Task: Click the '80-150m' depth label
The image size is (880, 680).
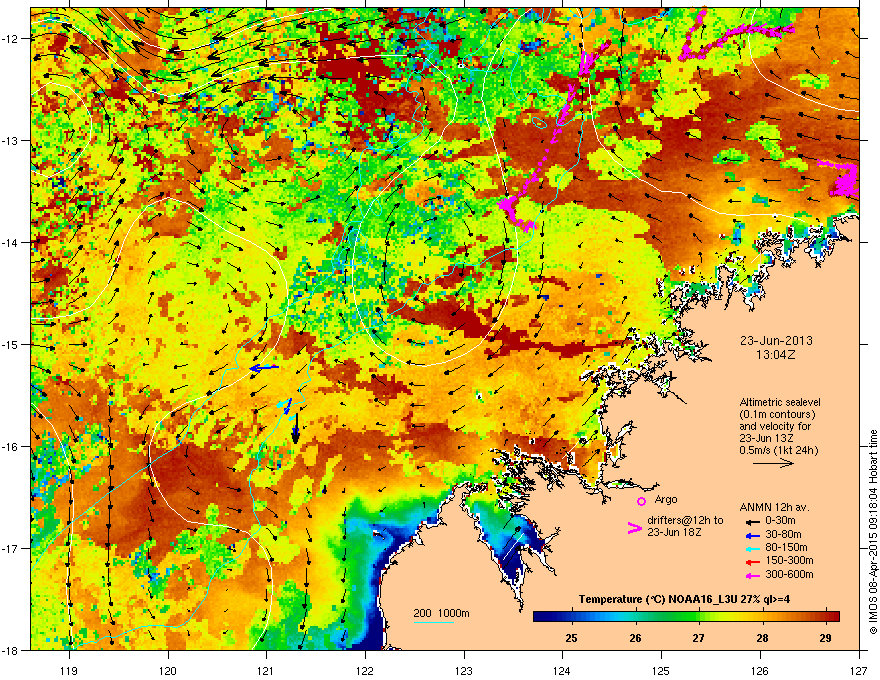Action: click(x=786, y=548)
